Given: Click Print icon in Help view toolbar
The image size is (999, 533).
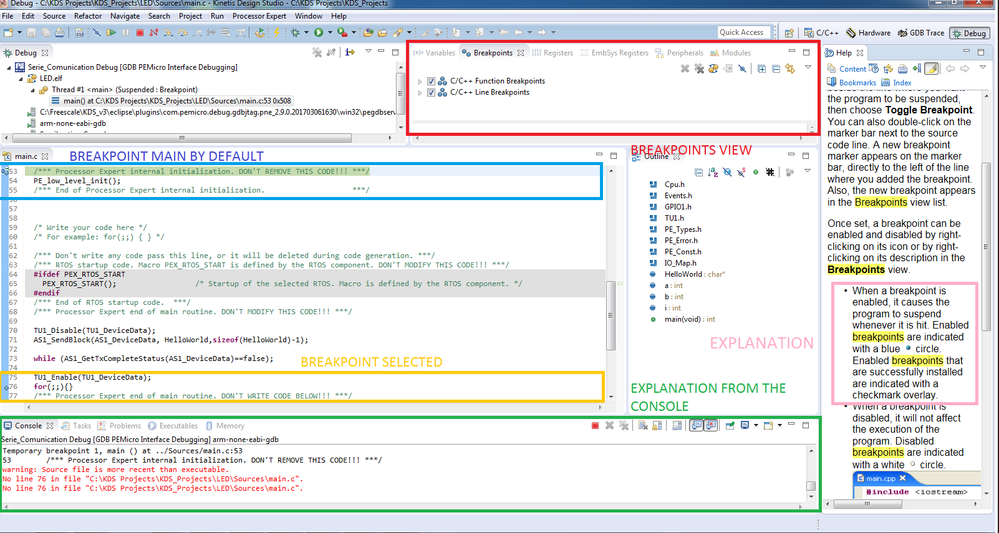Looking at the screenshot, I should (x=902, y=69).
